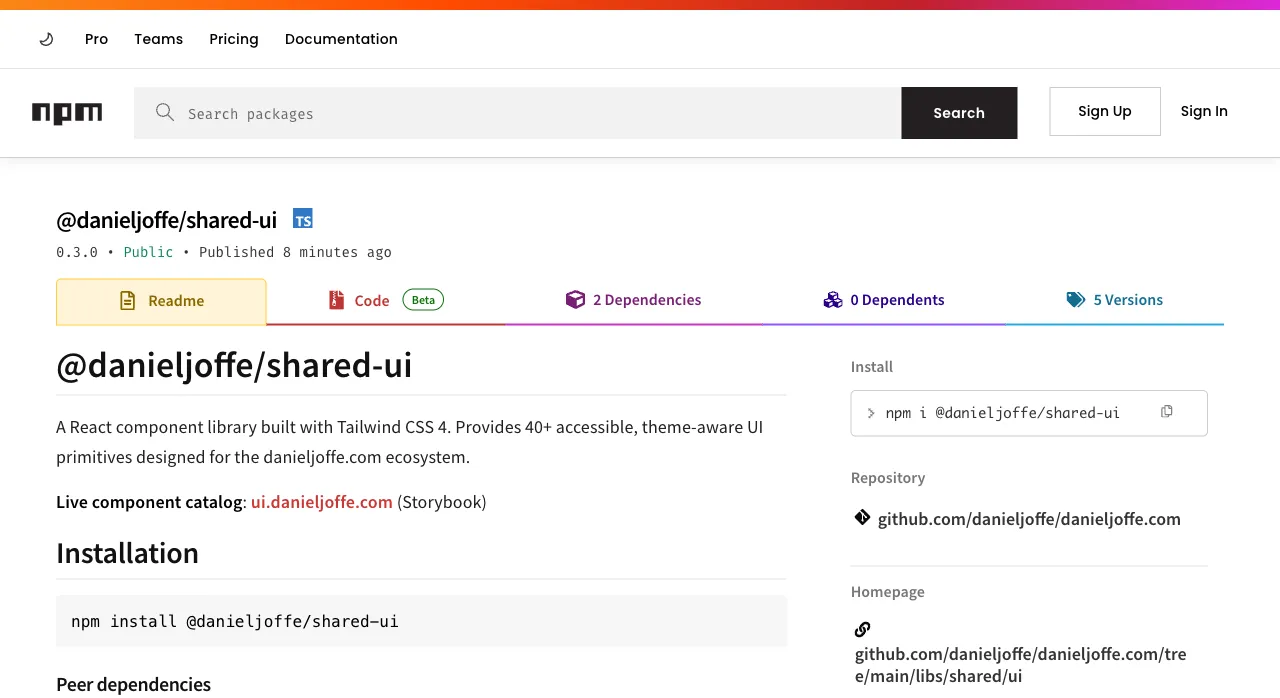Open Documentation link

[x=341, y=39]
